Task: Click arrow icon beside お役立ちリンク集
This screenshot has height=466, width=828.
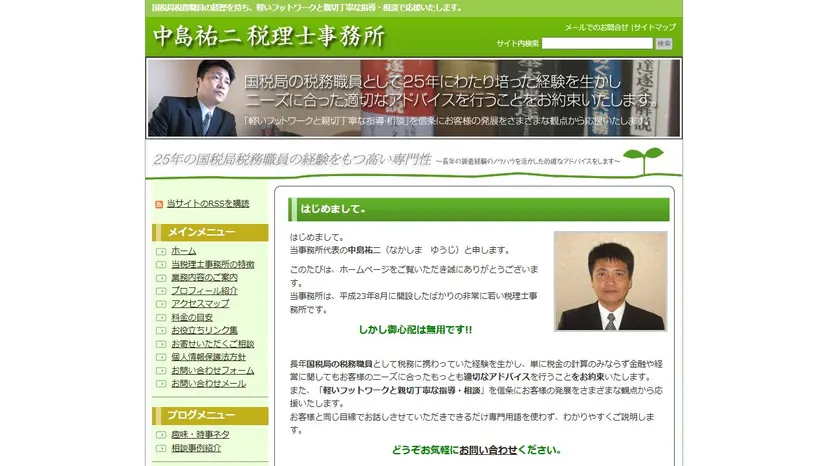Action: pyautogui.click(x=161, y=331)
